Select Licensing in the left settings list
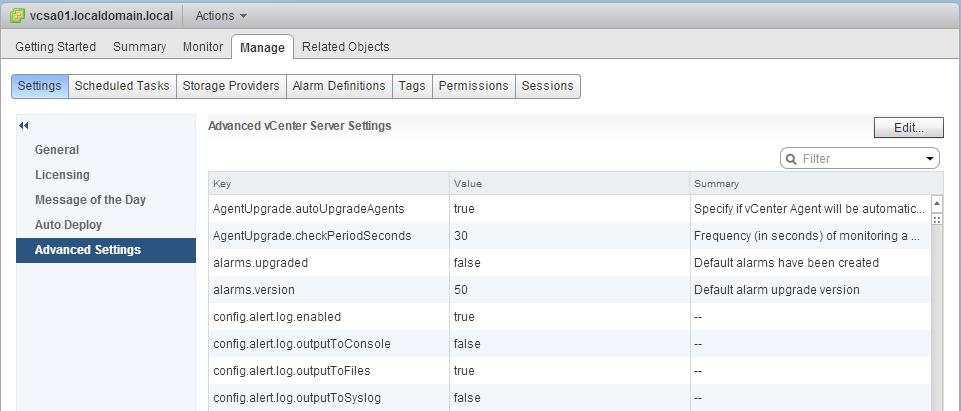 click(62, 175)
